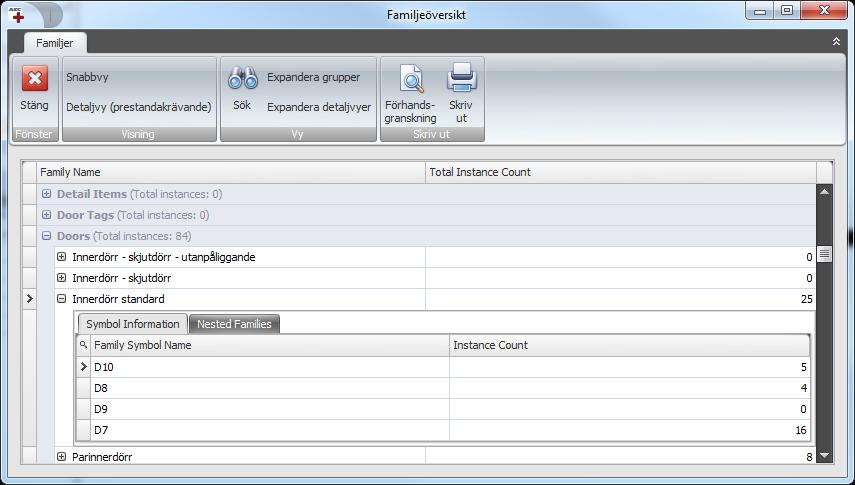The image size is (855, 485).
Task: Click instance count 5 for D10
Action: pyautogui.click(x=804, y=367)
